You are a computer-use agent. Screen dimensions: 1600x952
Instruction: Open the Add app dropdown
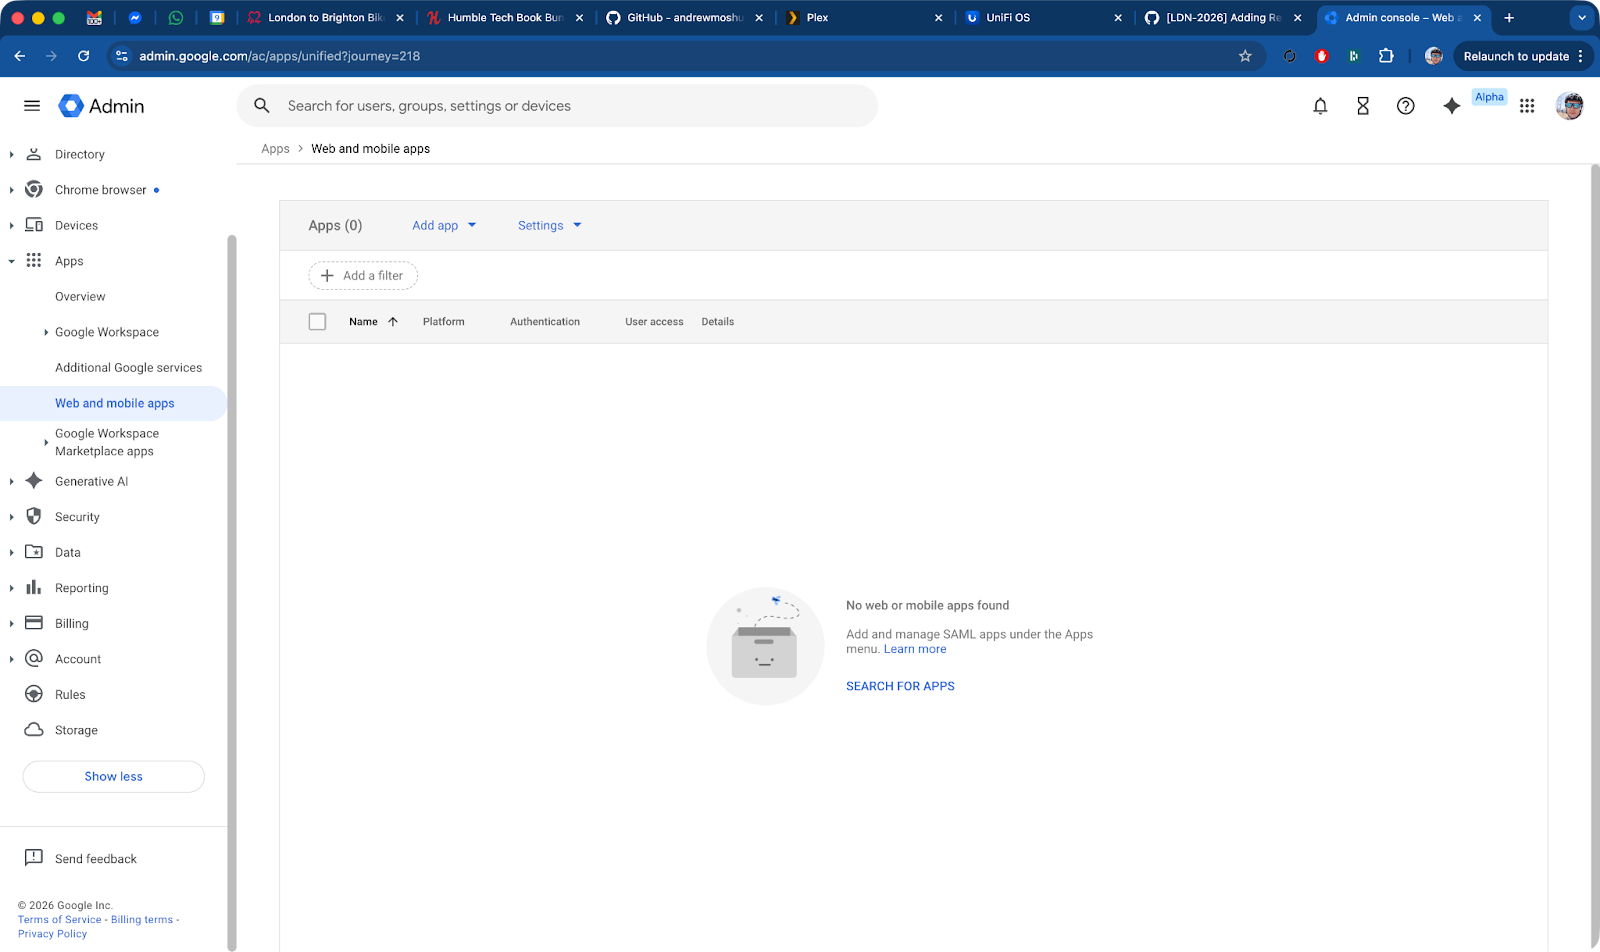click(444, 226)
